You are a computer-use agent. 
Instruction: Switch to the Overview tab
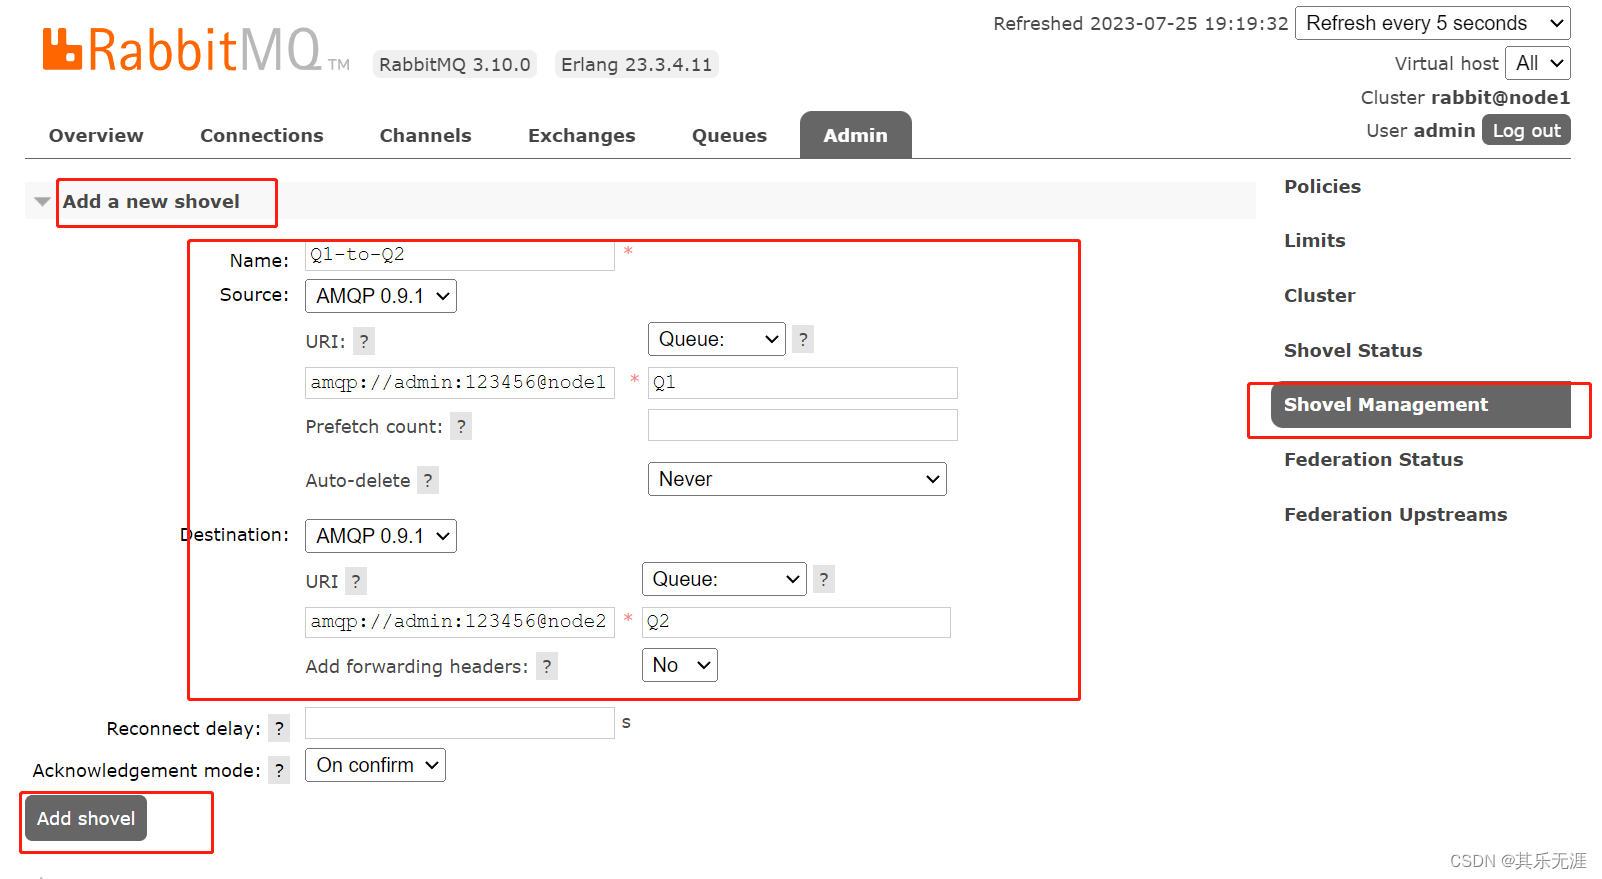click(x=96, y=136)
